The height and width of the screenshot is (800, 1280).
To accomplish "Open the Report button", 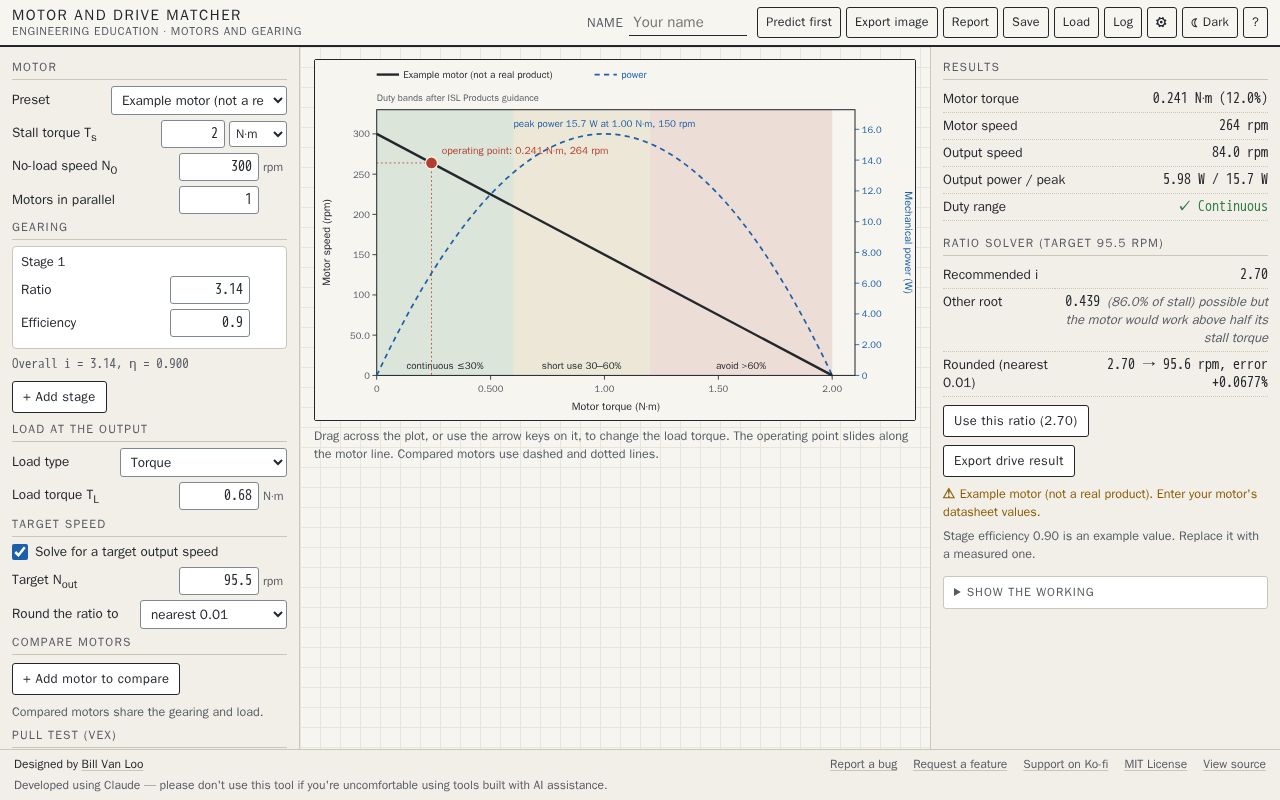I will 970,22.
